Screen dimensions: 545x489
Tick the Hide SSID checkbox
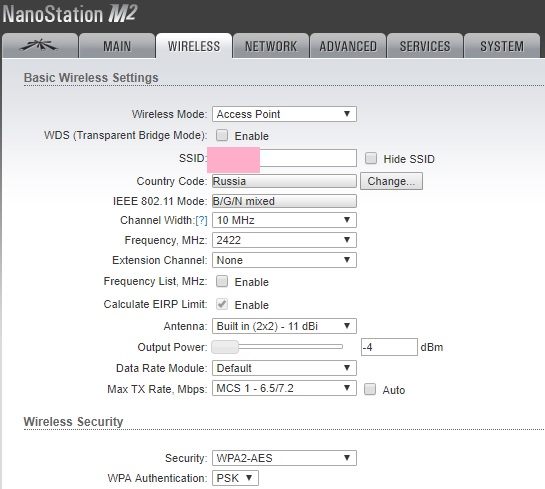pyautogui.click(x=371, y=158)
